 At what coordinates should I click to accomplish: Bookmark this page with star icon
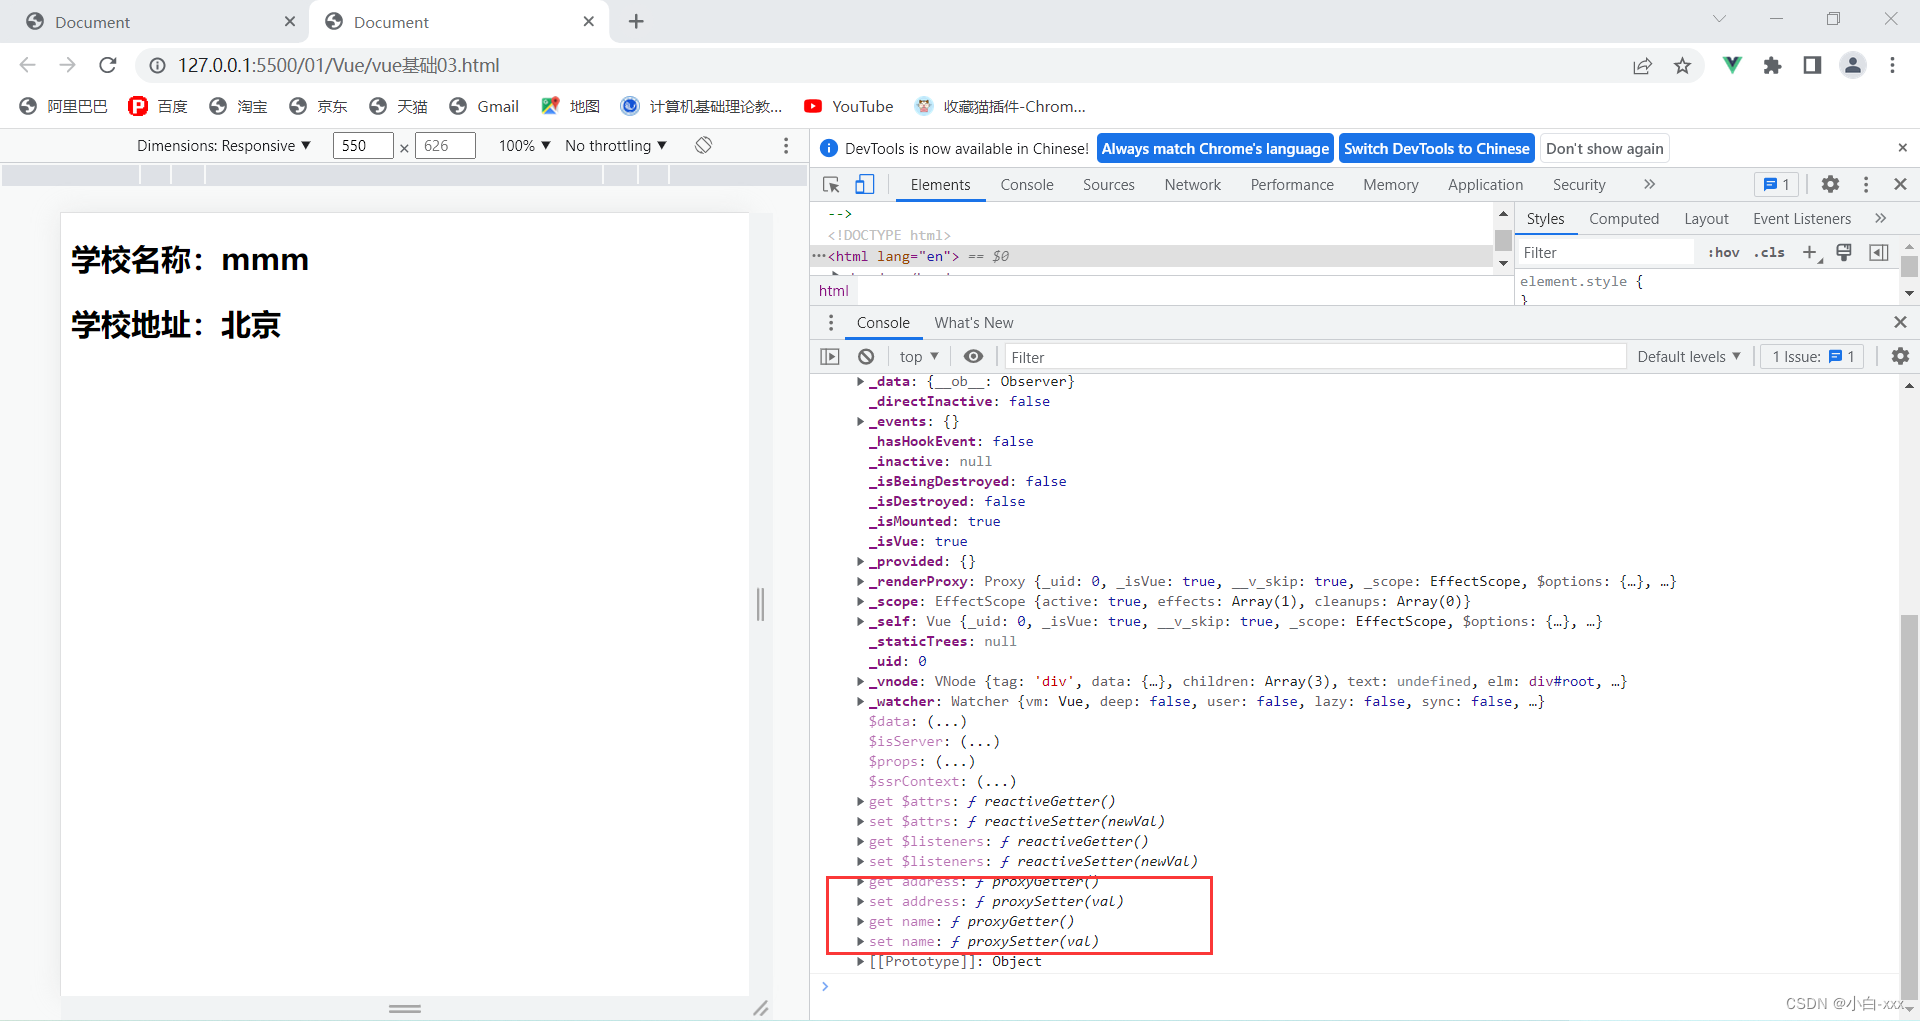click(x=1682, y=66)
